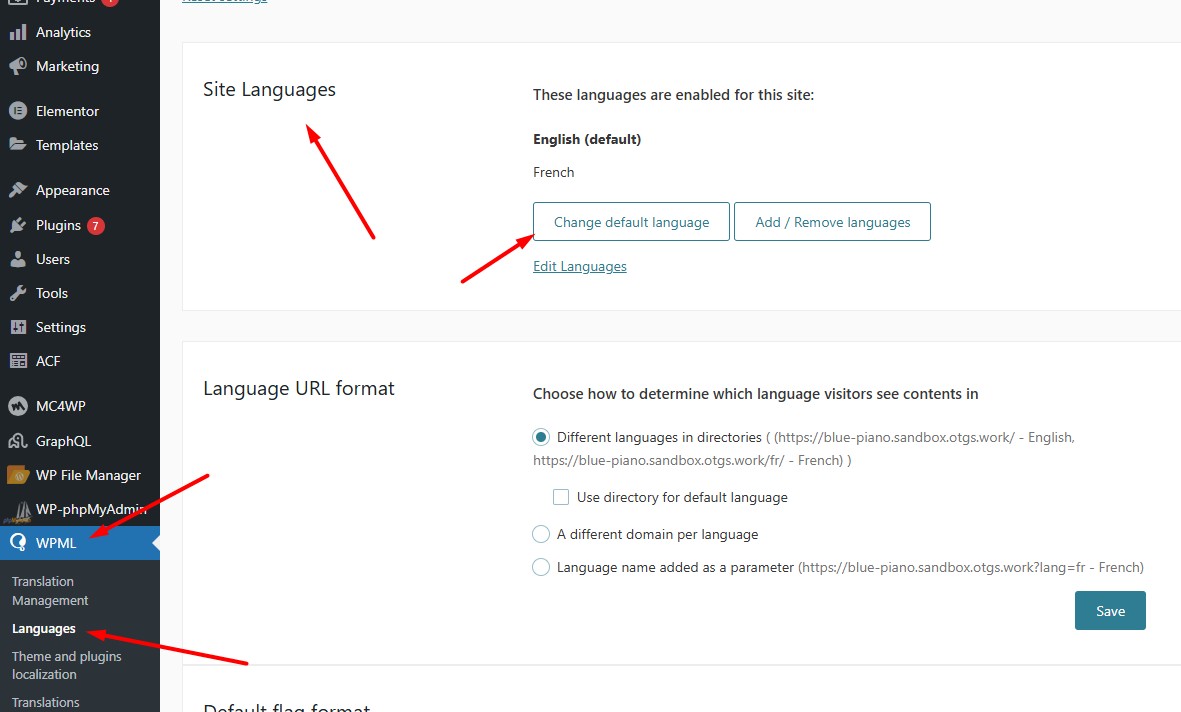Click the Plugins update count badge
Screen dimensions: 1181x712
(96, 225)
